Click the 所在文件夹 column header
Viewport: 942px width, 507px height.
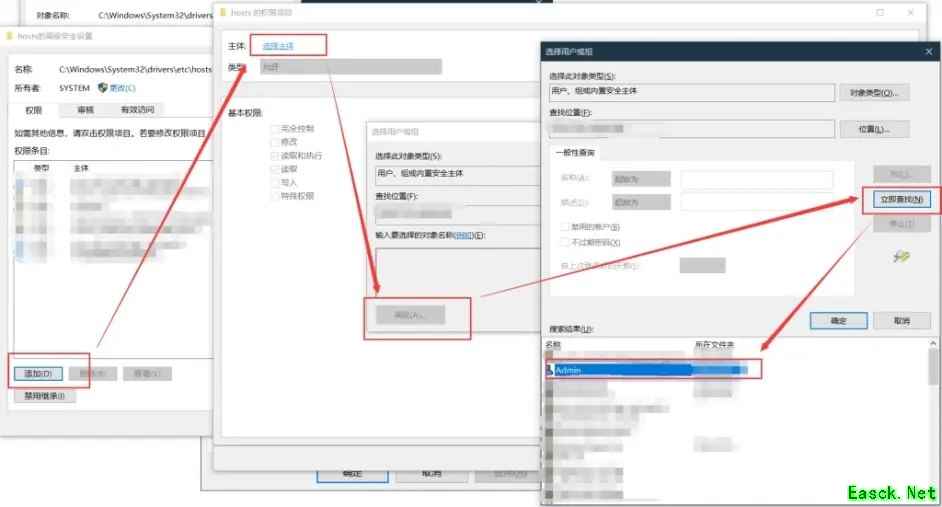tap(714, 345)
